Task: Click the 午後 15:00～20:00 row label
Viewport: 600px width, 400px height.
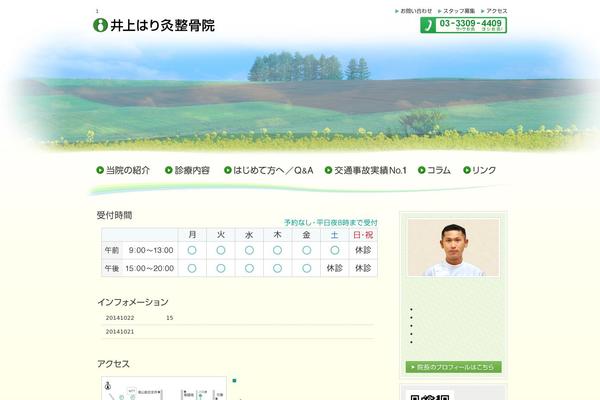Action: click(x=139, y=268)
